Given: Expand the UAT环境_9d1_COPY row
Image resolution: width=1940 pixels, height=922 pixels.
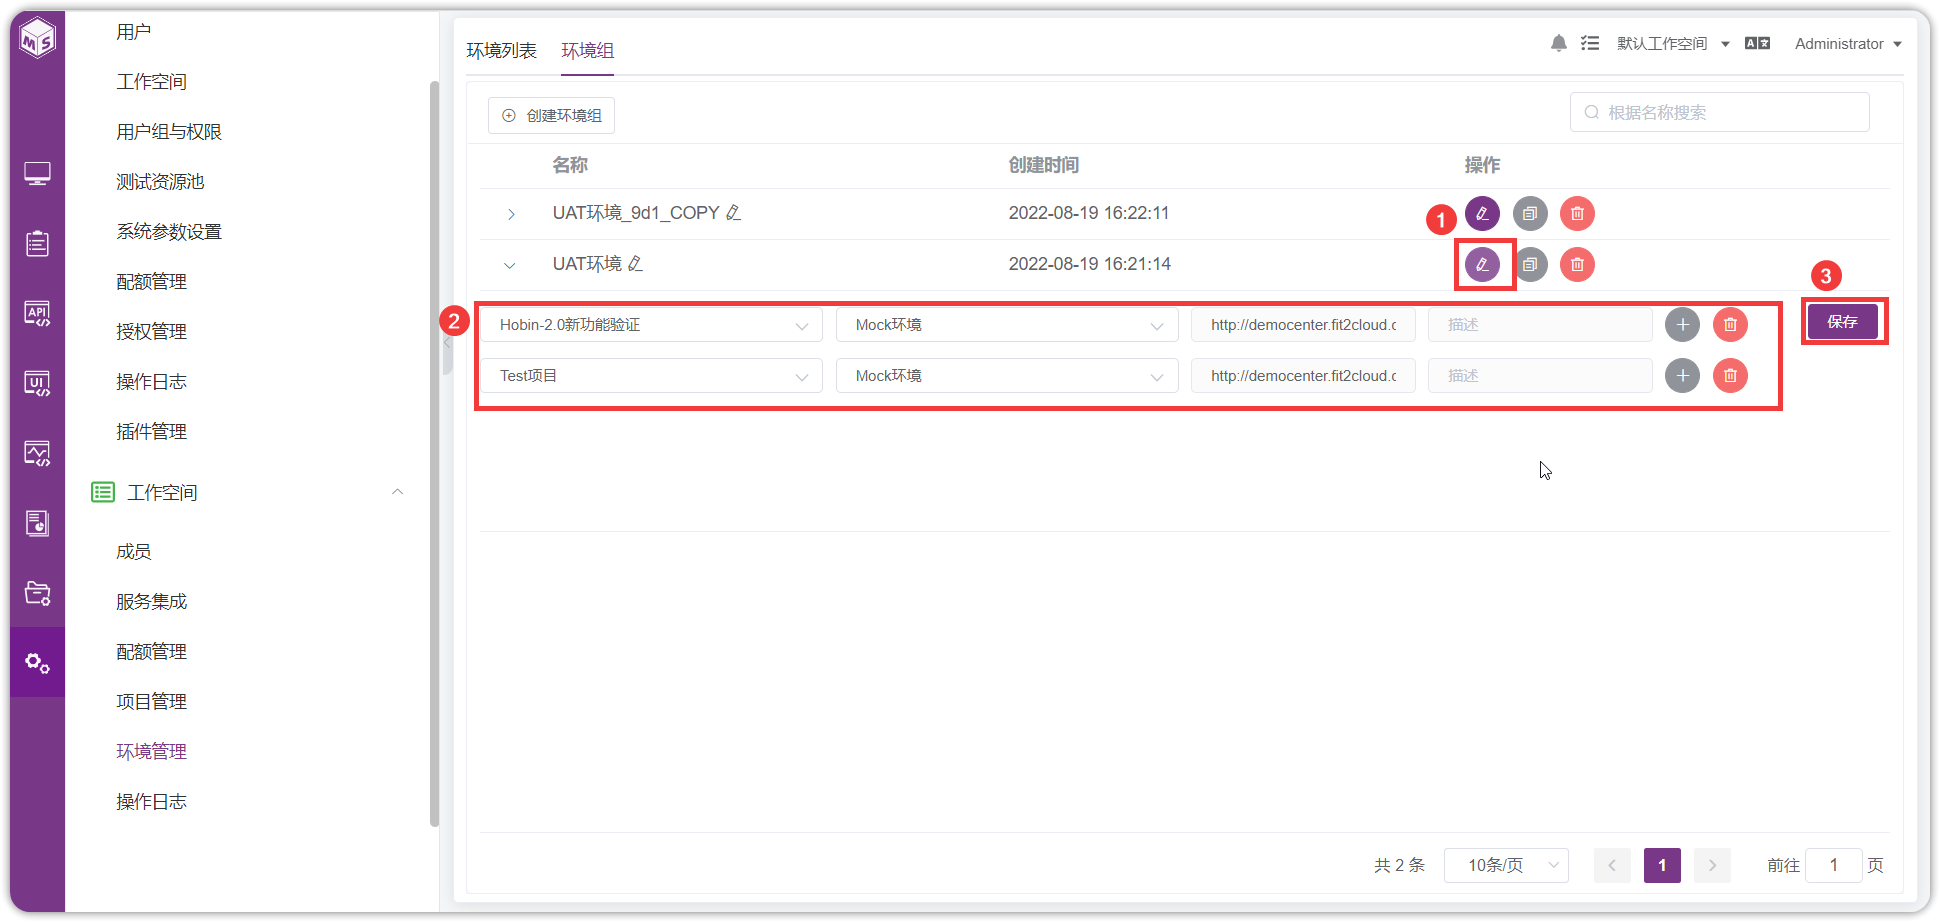Looking at the screenshot, I should point(511,214).
